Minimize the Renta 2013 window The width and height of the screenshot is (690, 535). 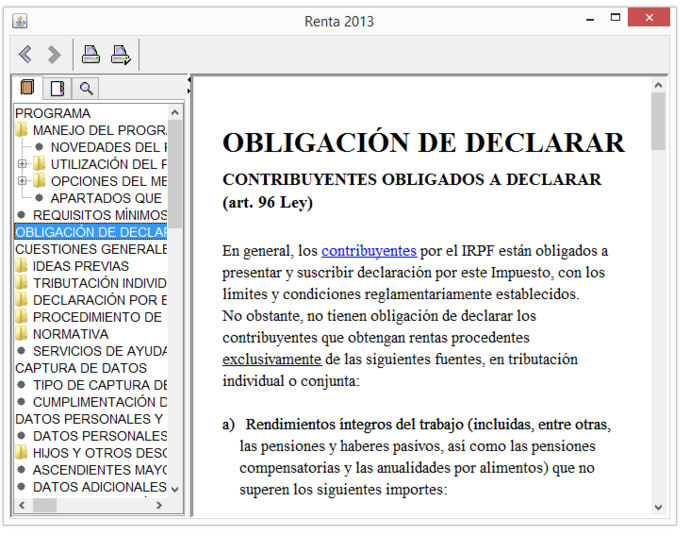[x=590, y=18]
